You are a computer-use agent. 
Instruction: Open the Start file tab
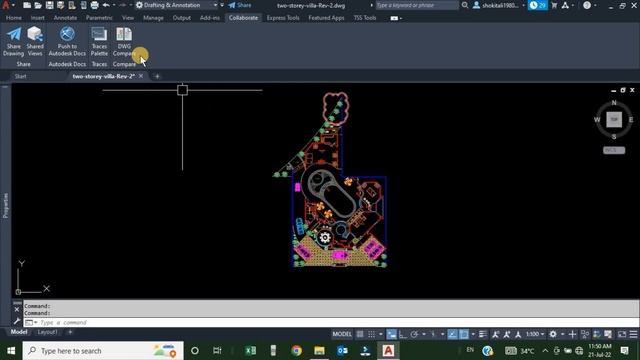20,76
